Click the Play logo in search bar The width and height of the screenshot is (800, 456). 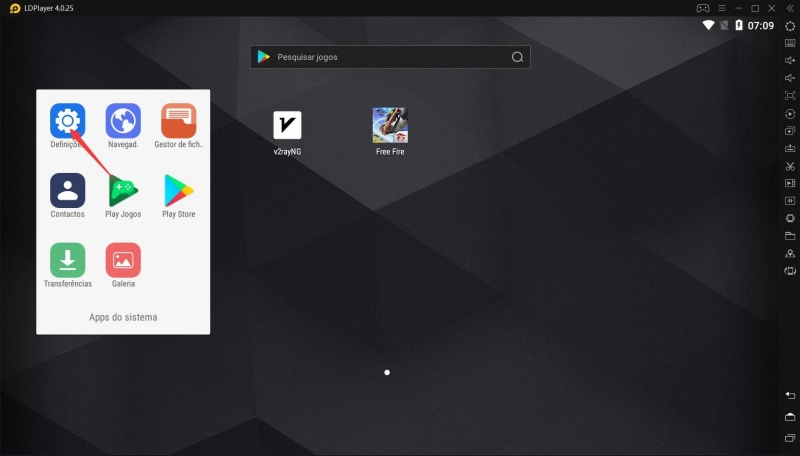click(x=263, y=57)
